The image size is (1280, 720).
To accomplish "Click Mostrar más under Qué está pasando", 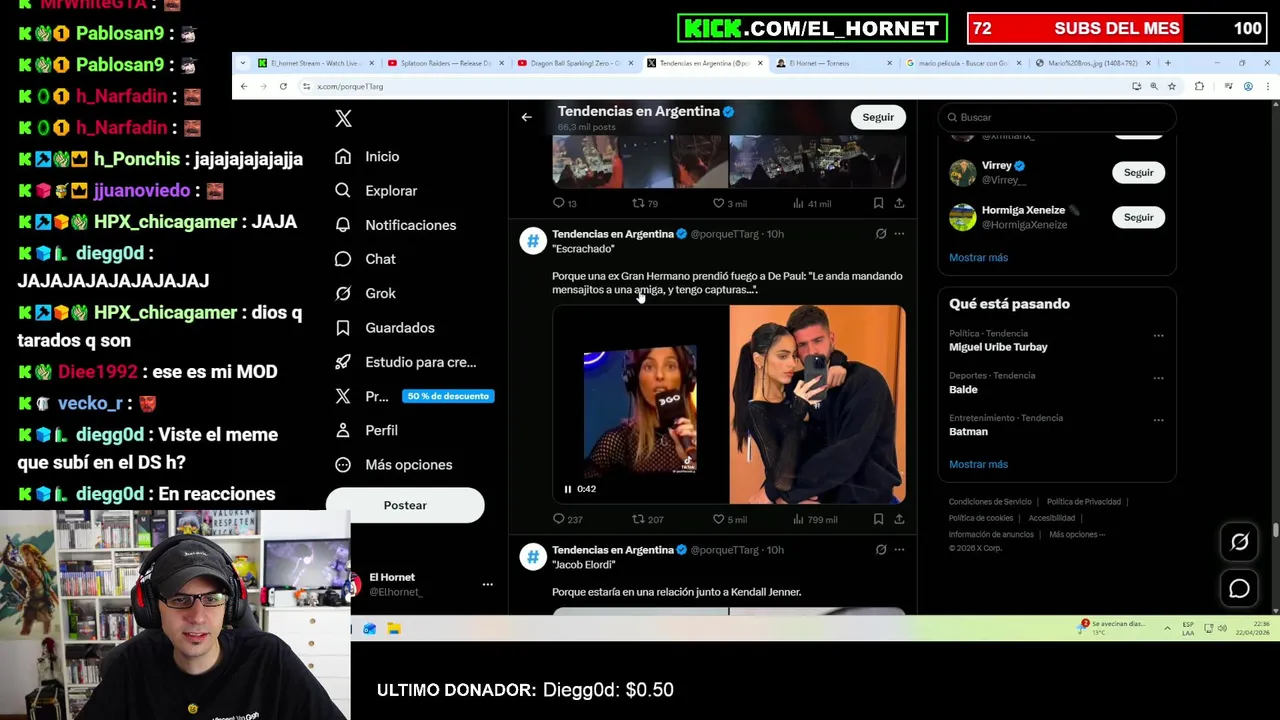I will 978,464.
